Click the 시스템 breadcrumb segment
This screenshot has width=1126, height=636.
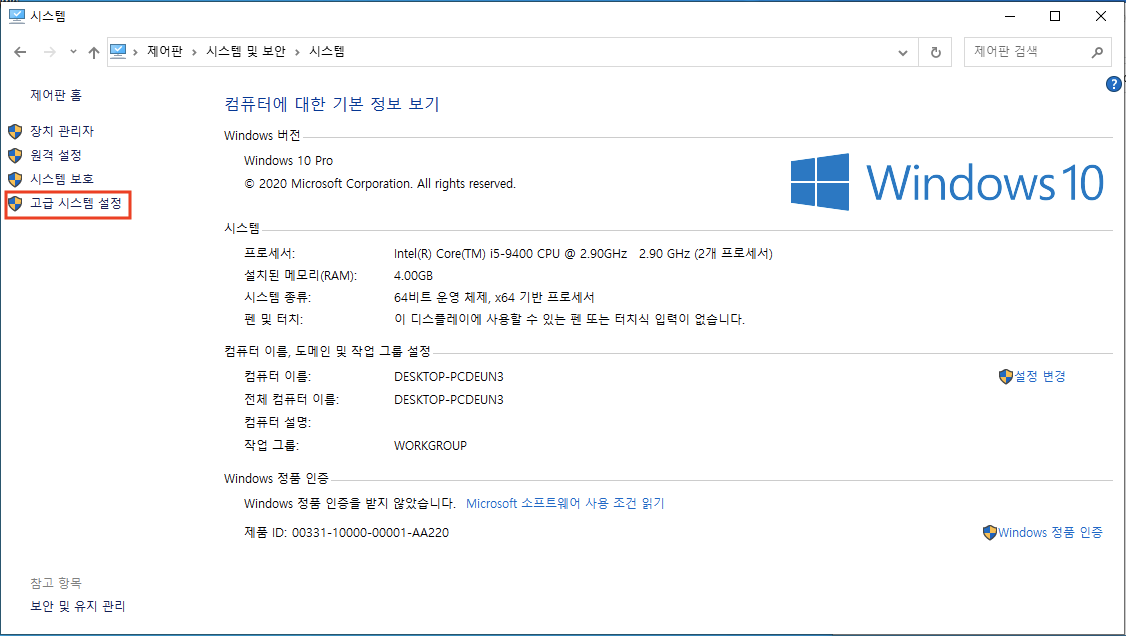327,52
